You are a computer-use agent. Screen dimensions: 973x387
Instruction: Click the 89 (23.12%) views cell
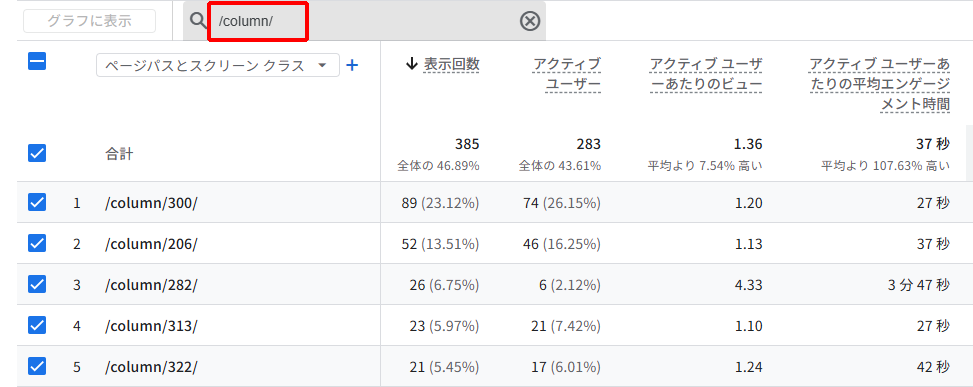(x=440, y=203)
